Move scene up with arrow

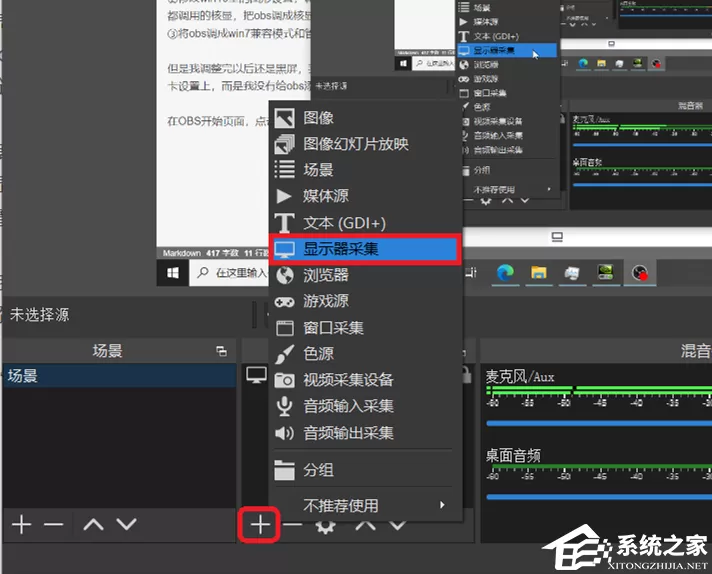click(x=94, y=525)
